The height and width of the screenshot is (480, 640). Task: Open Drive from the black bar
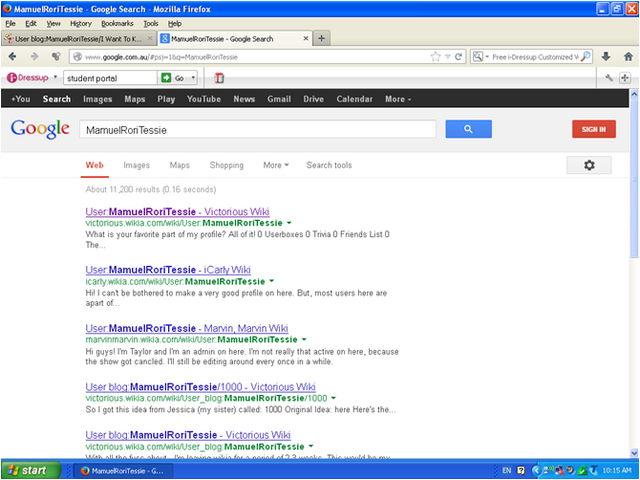pos(313,99)
